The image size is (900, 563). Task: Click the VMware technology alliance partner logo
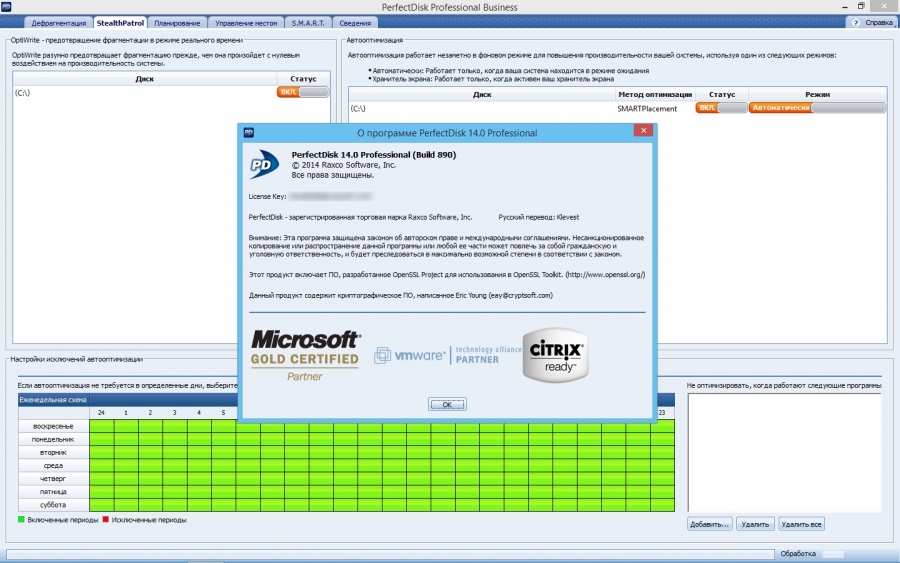436,355
